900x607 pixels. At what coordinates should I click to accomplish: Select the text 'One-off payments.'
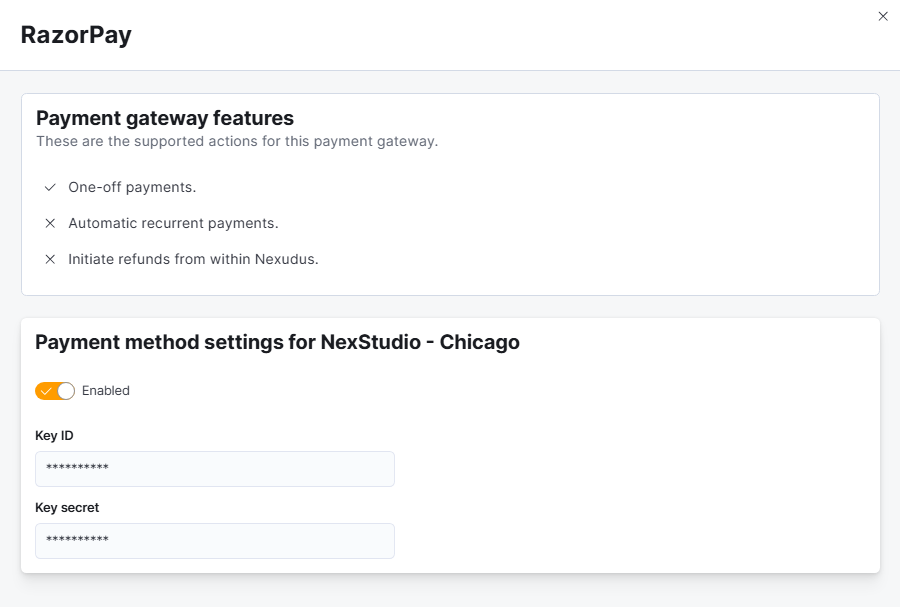click(x=132, y=187)
